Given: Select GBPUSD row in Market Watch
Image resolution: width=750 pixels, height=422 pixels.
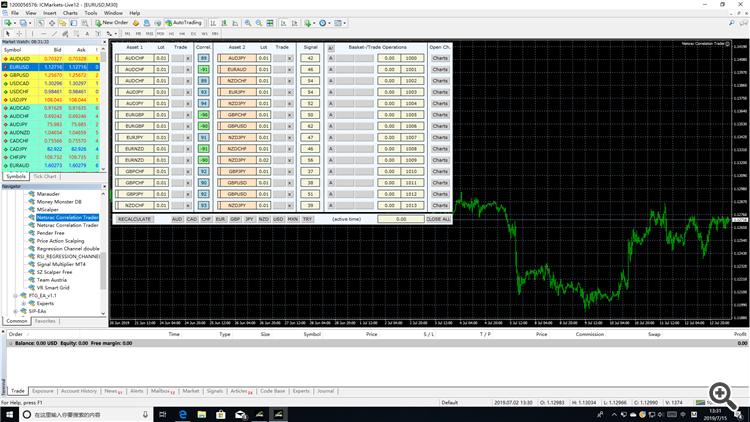Looking at the screenshot, I should pyautogui.click(x=51, y=75).
